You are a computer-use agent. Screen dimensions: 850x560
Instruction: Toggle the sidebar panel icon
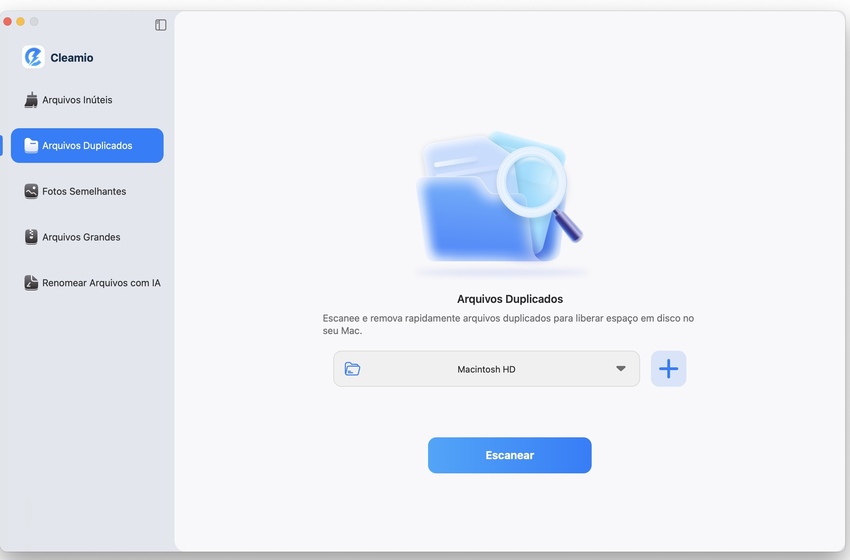(x=160, y=25)
